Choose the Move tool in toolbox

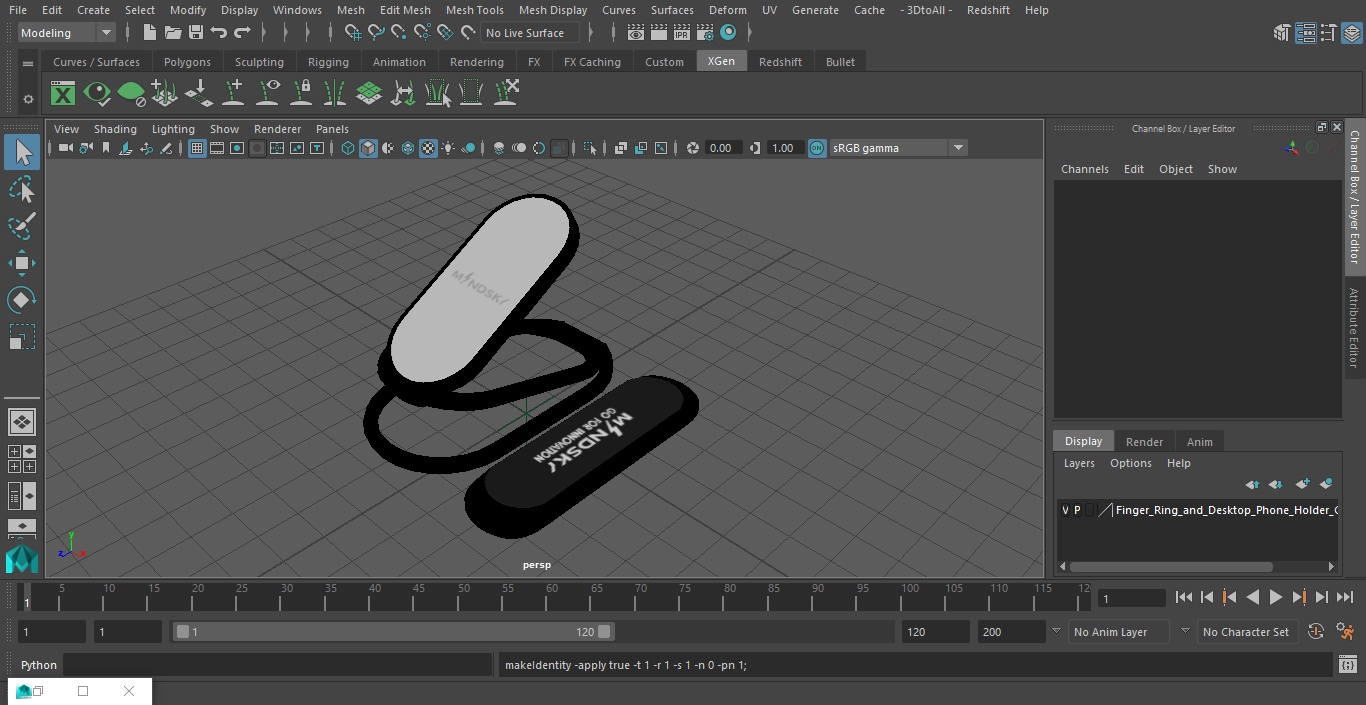[22, 263]
